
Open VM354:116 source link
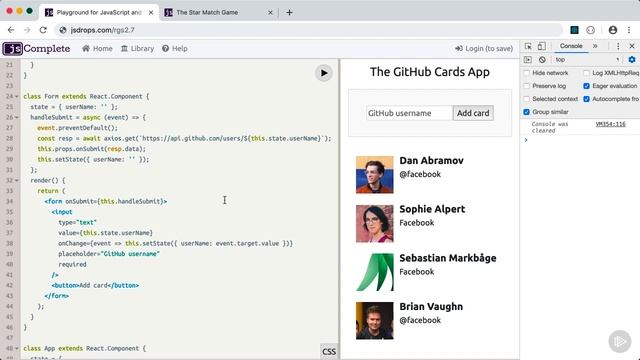click(x=610, y=124)
